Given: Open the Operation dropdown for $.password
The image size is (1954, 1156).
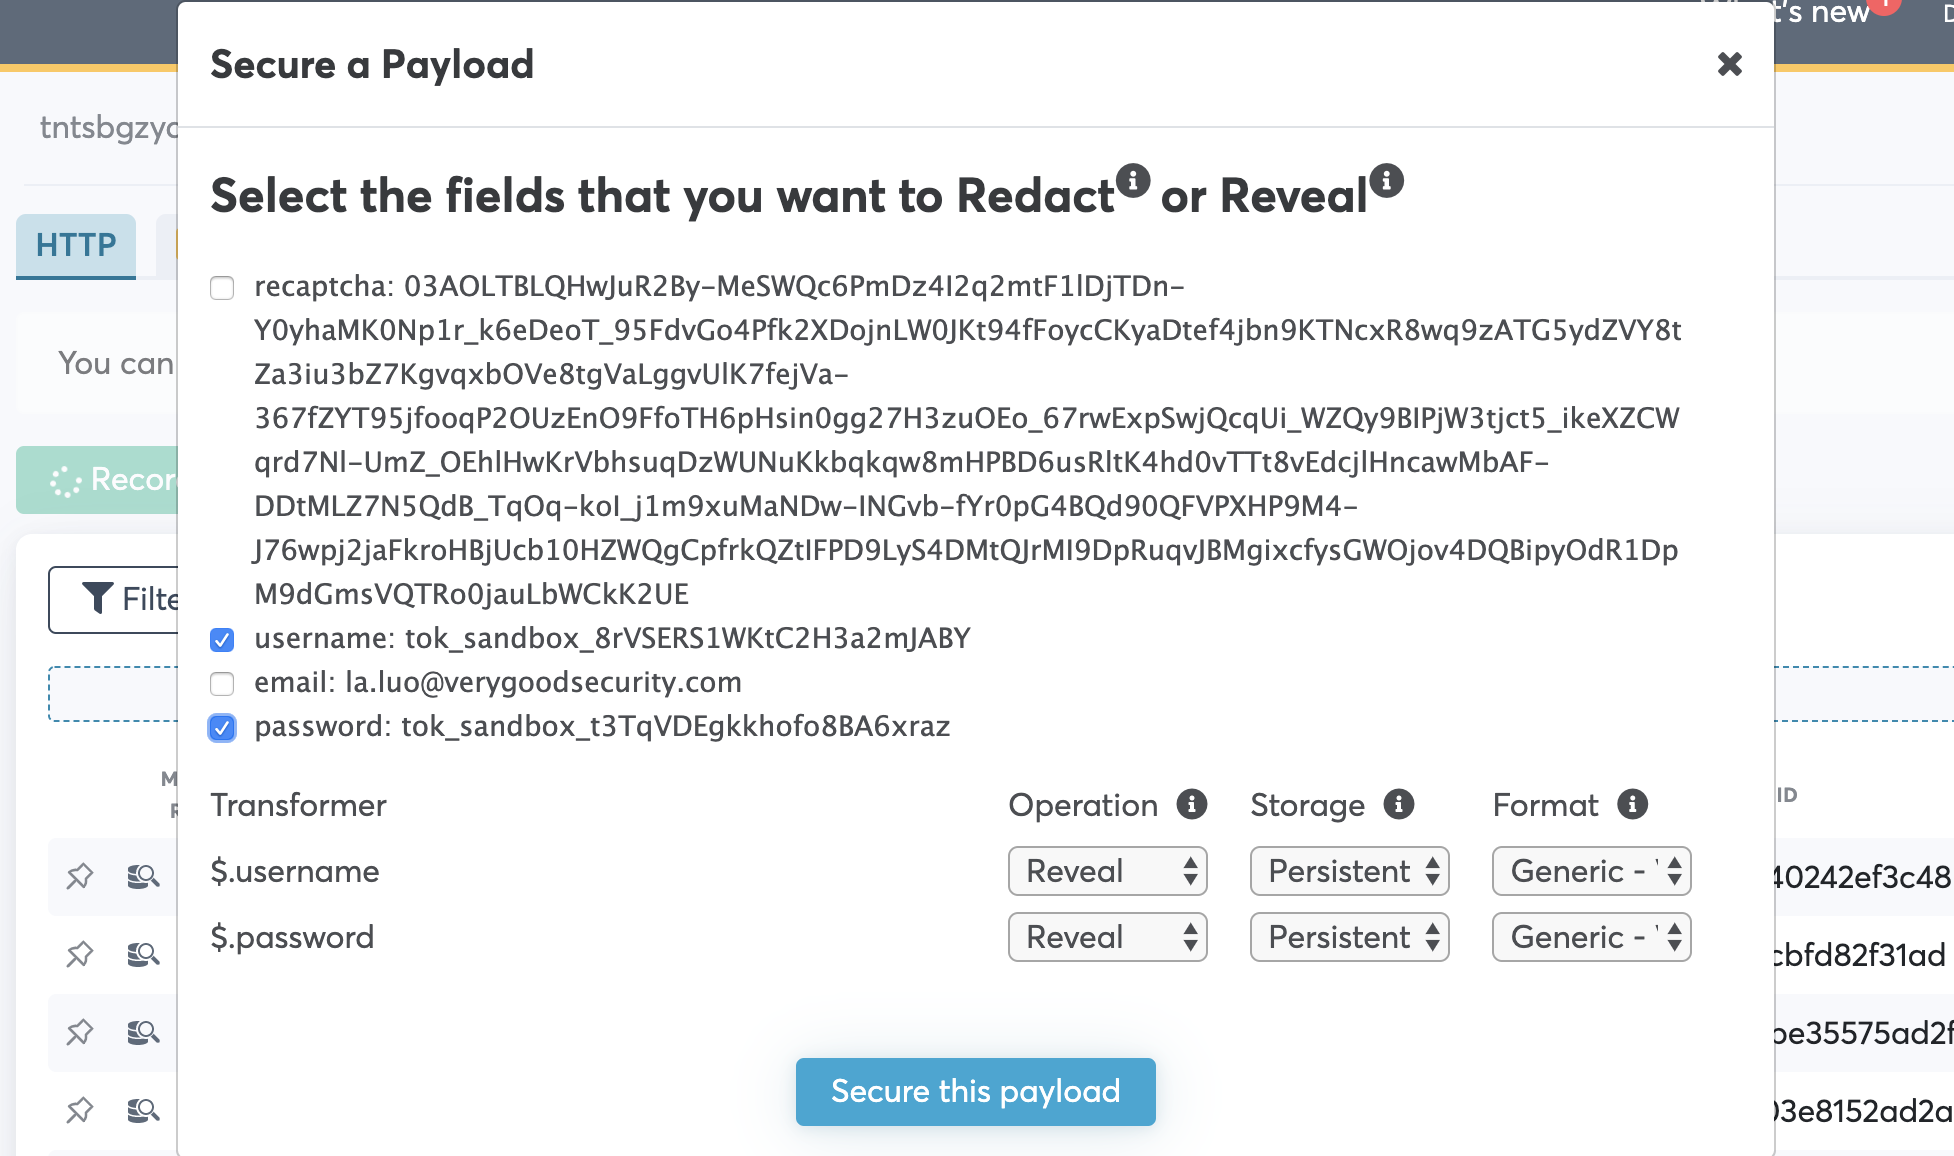Looking at the screenshot, I should click(x=1107, y=937).
